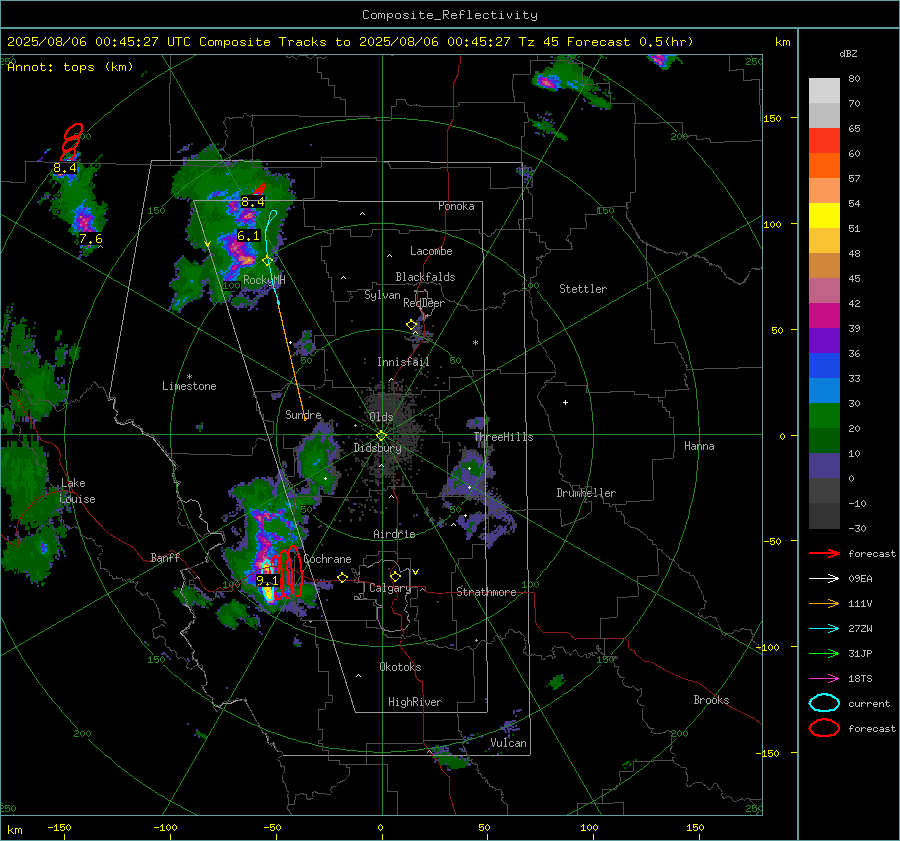
Task: Click the Lake Louise label
Action: coord(77,491)
